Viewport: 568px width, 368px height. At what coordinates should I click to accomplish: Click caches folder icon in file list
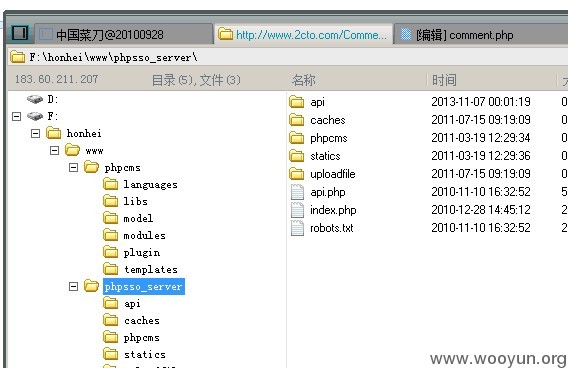tap(297, 120)
